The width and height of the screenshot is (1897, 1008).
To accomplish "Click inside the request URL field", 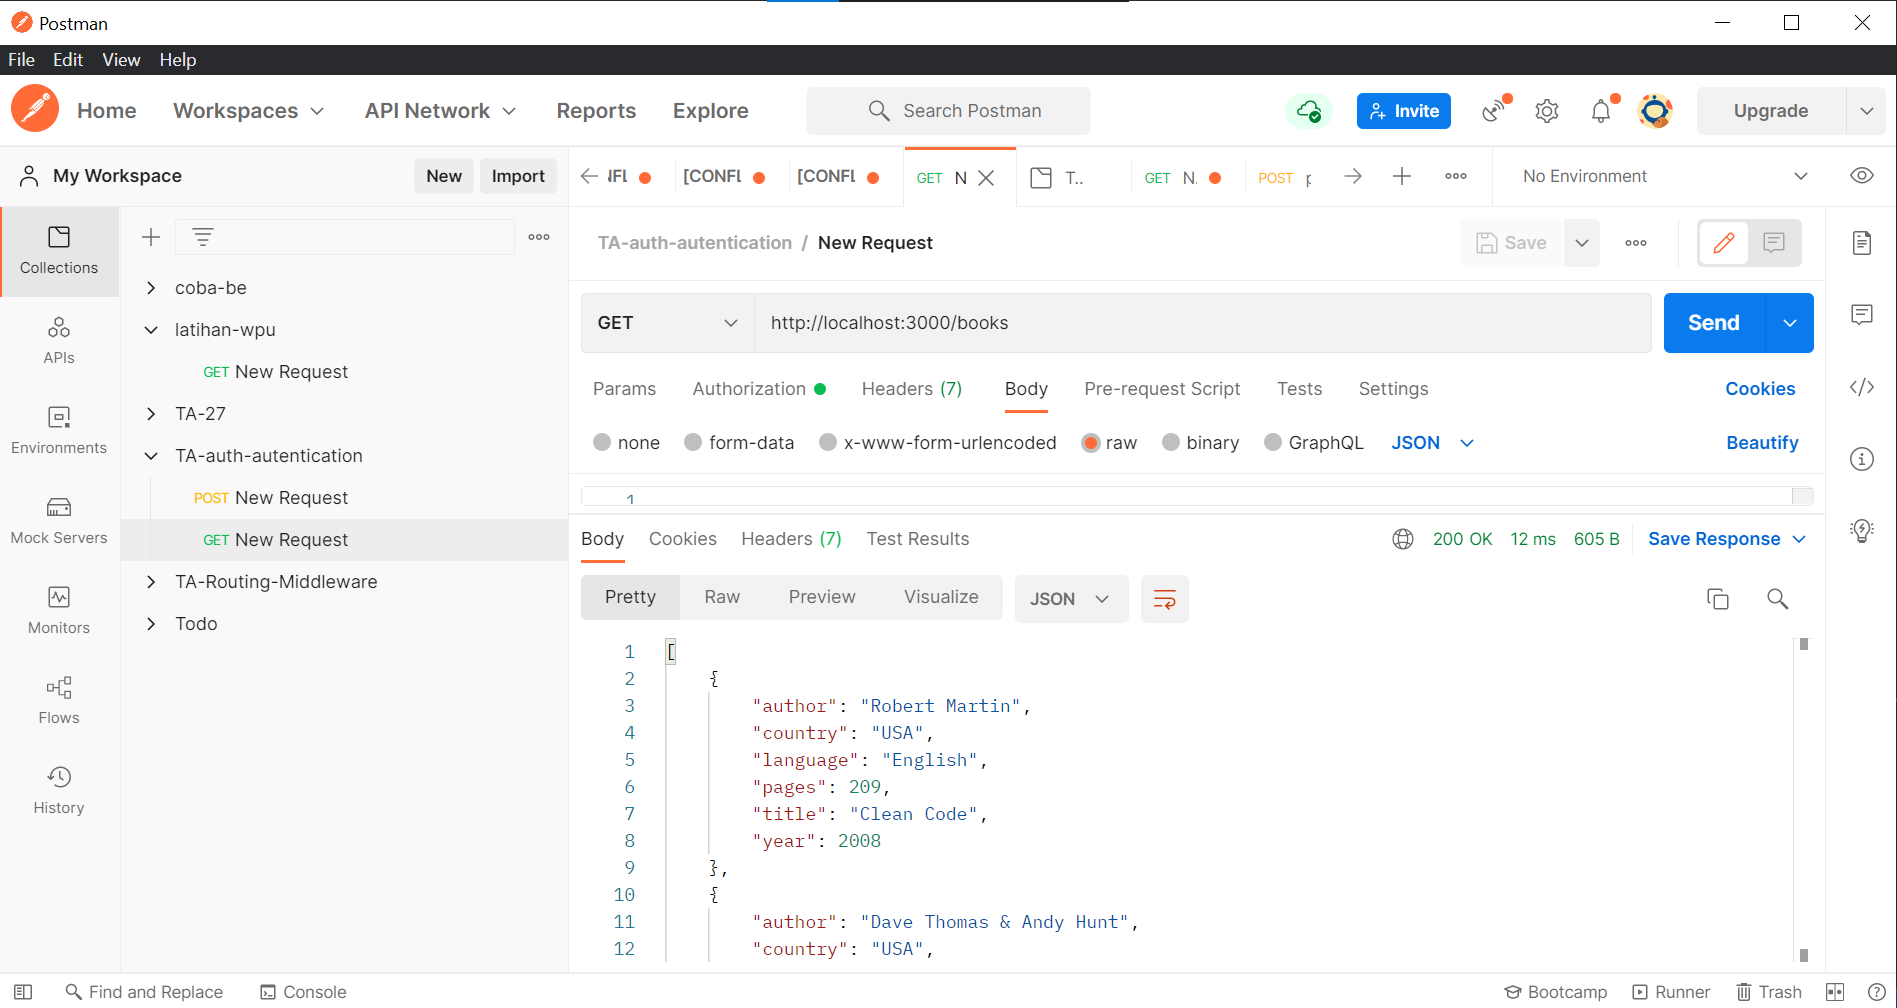I will [1100, 322].
